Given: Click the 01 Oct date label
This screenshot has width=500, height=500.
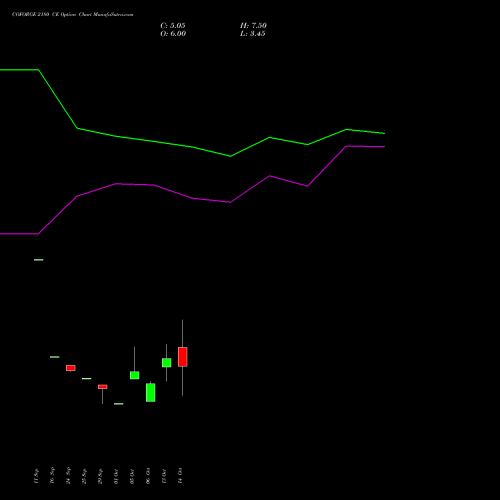Looking at the screenshot, I should (116, 476).
